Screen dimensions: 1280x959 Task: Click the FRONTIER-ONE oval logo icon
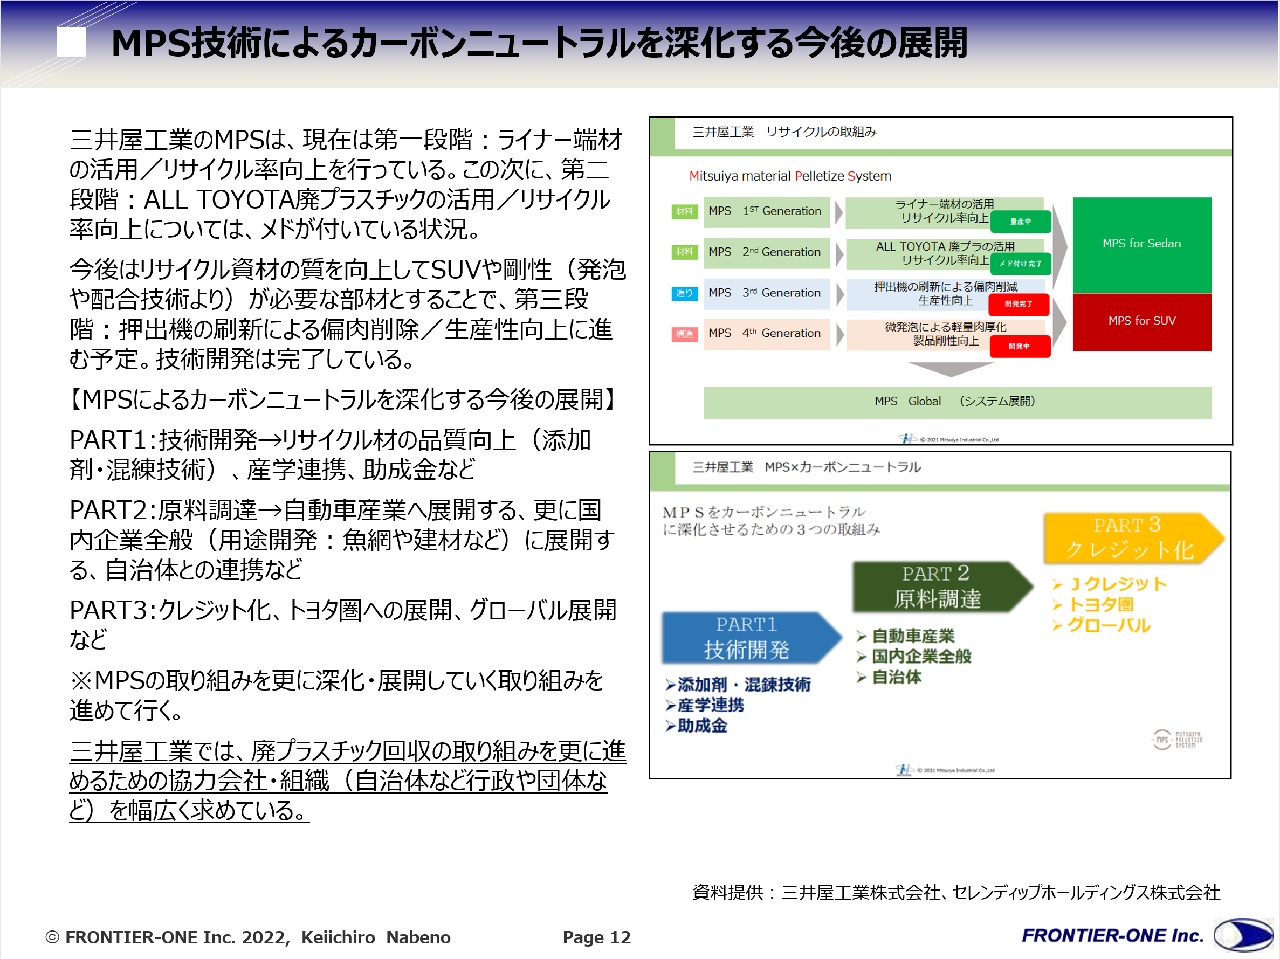point(1243,936)
